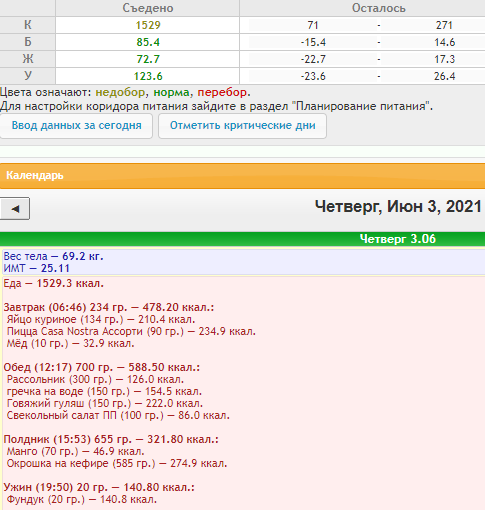
Task: Open 'Ввод данных за сегодня' button
Action: (76, 126)
